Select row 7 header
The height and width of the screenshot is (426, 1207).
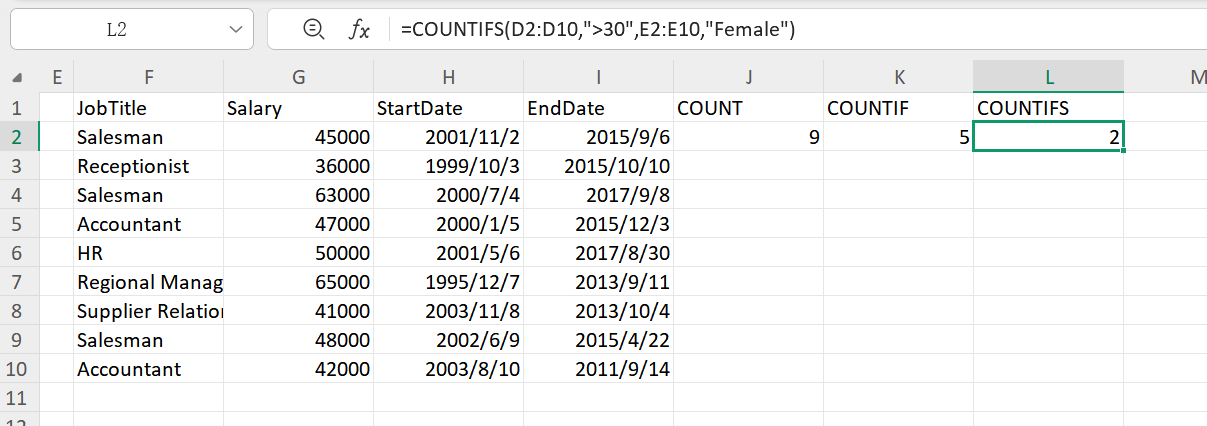coord(18,282)
